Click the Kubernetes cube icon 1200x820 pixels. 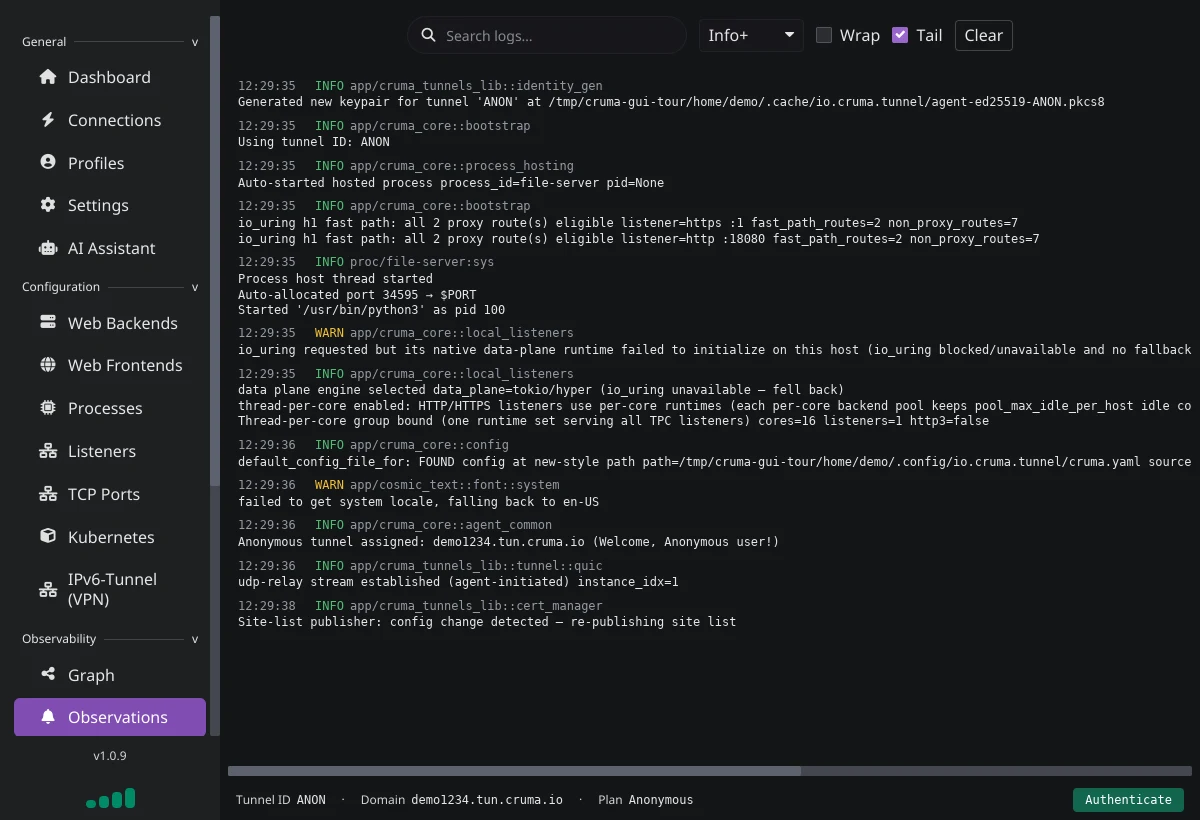47,537
